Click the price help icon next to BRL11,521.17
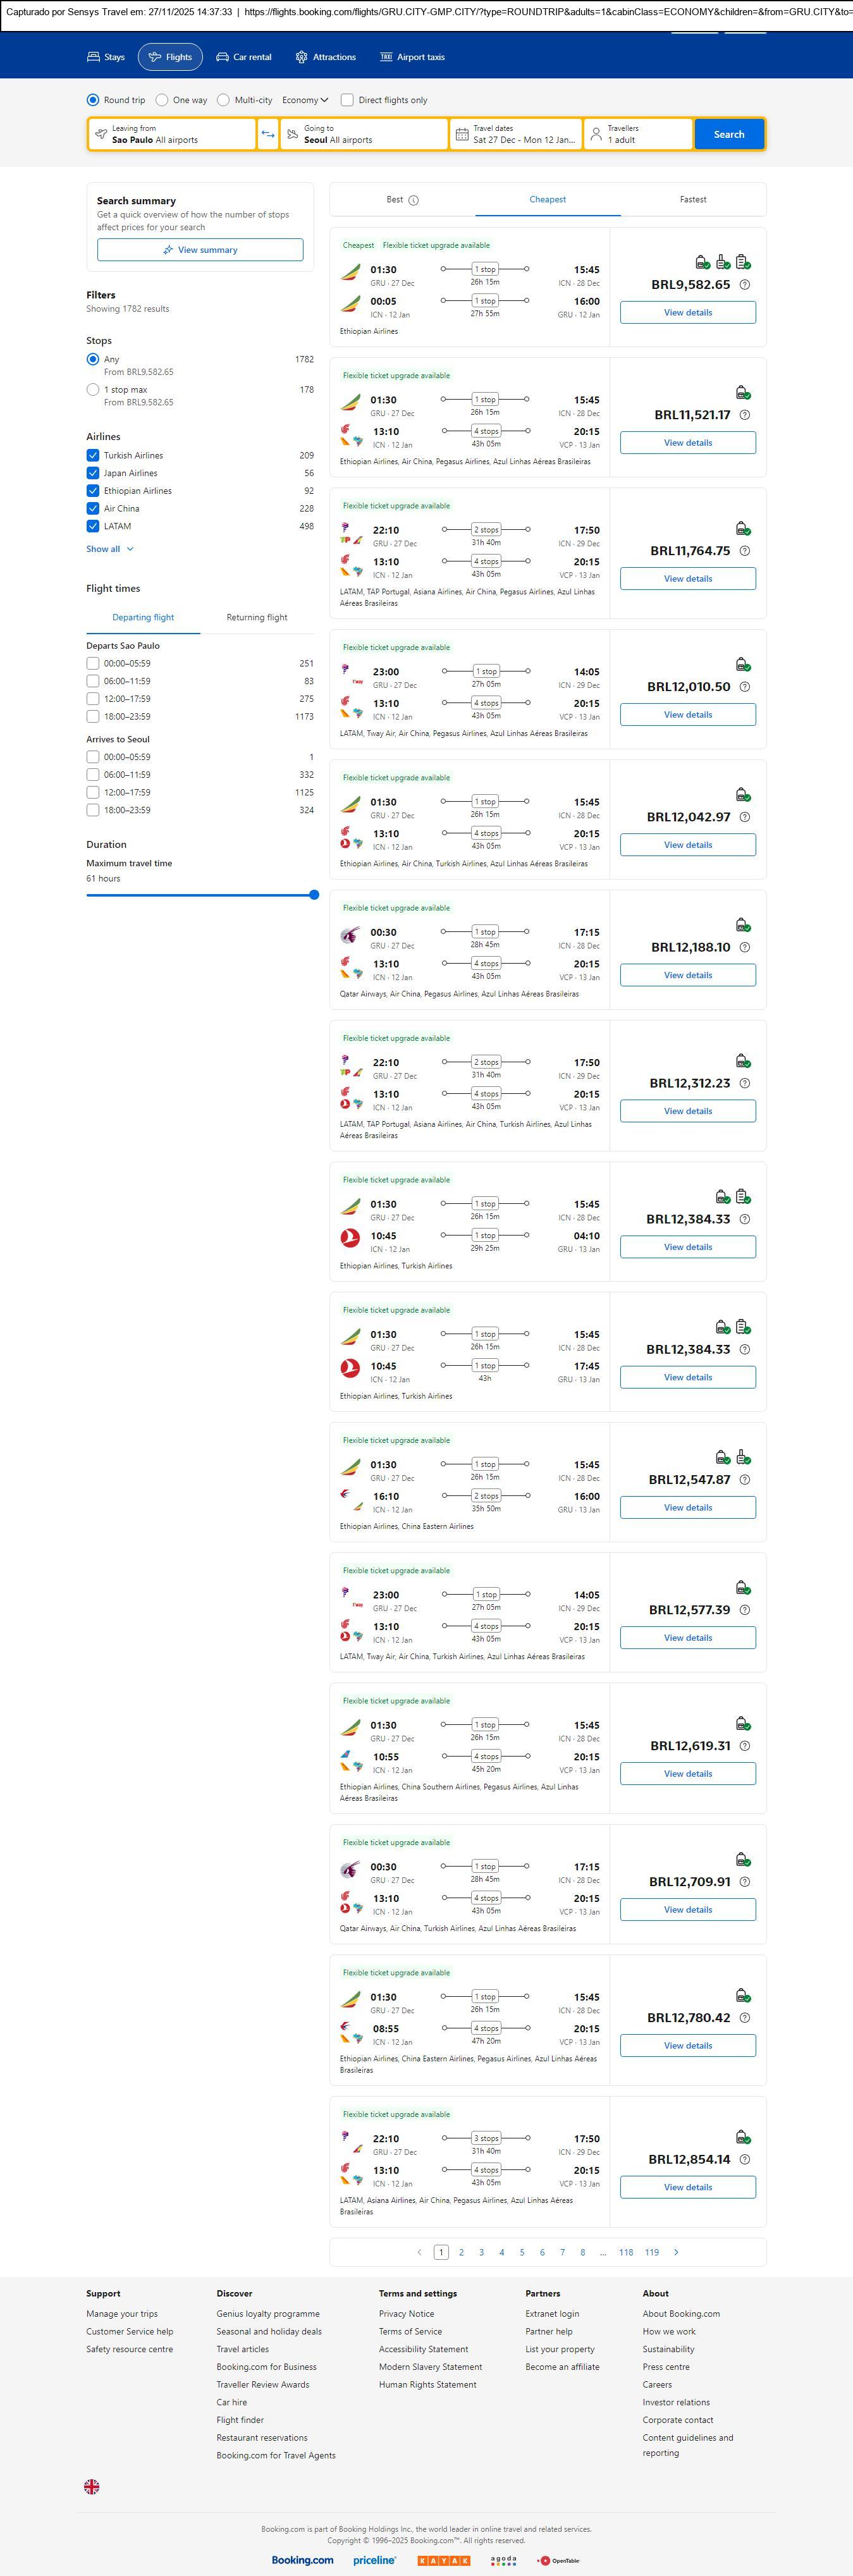 click(744, 415)
